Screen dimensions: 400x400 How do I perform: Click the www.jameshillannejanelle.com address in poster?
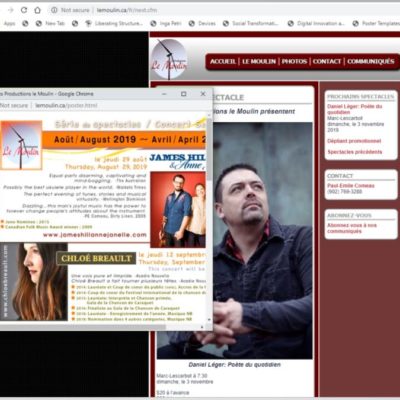(95, 235)
